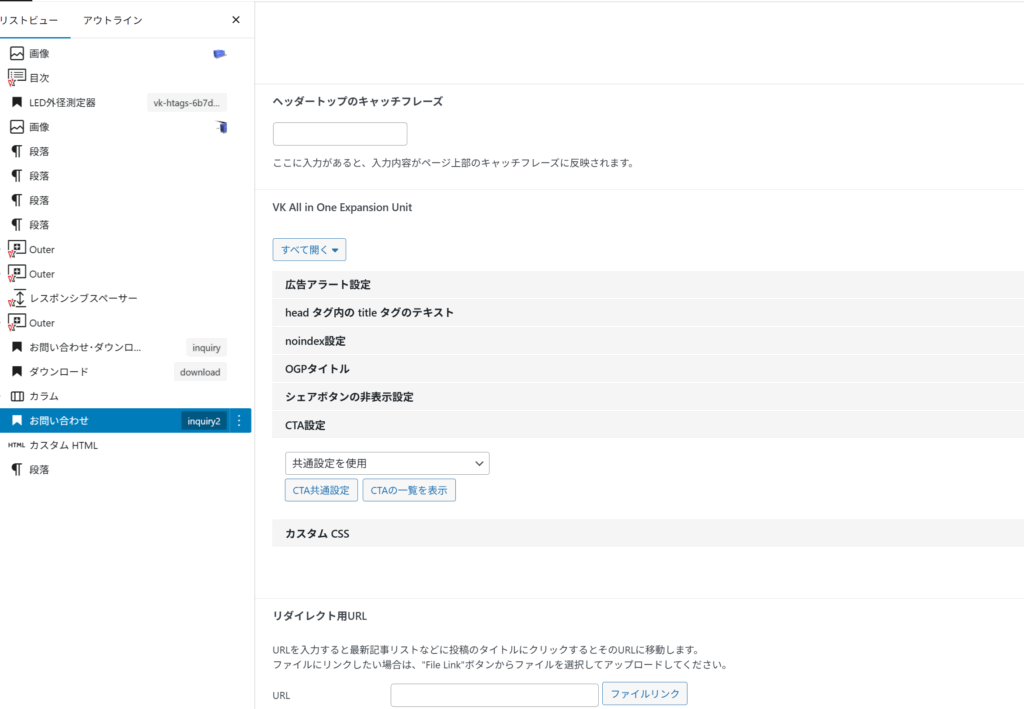This screenshot has width=1024, height=709.
Task: Click the responsive spacer (レスポンシブスペーサー) icon
Action: click(x=18, y=298)
